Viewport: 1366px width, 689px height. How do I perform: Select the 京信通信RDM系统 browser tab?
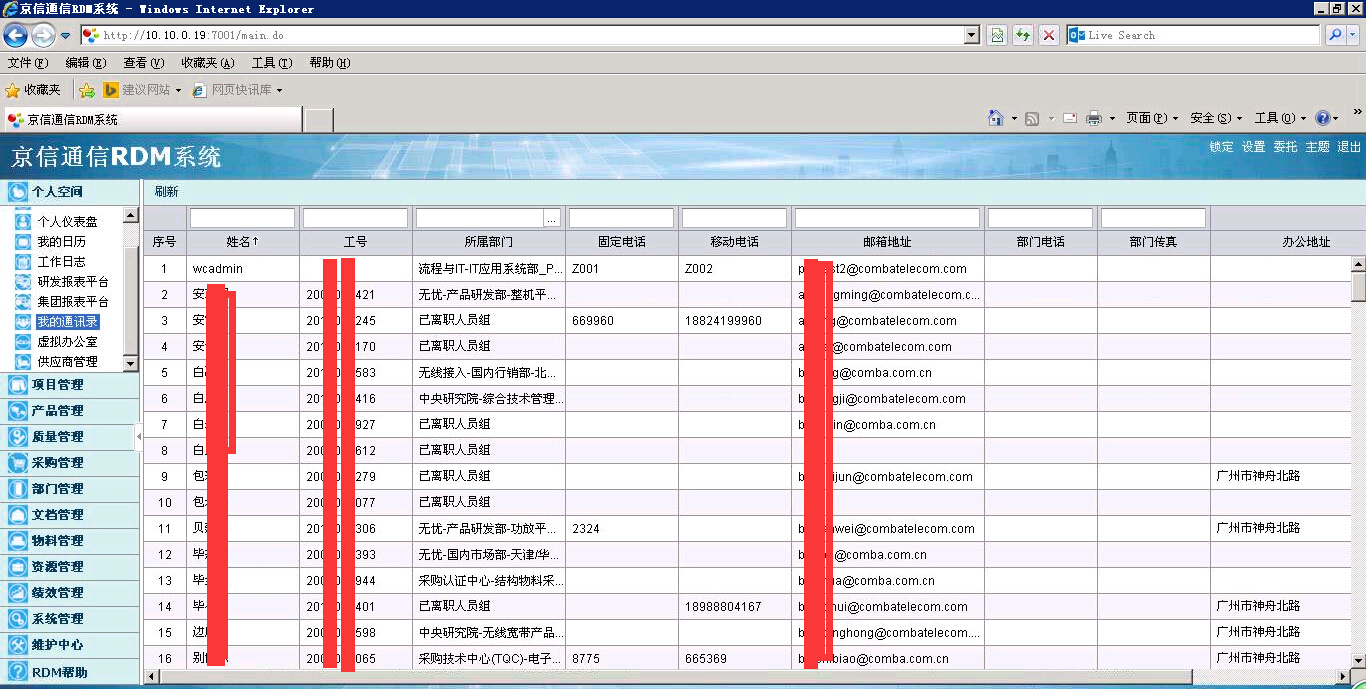151,119
